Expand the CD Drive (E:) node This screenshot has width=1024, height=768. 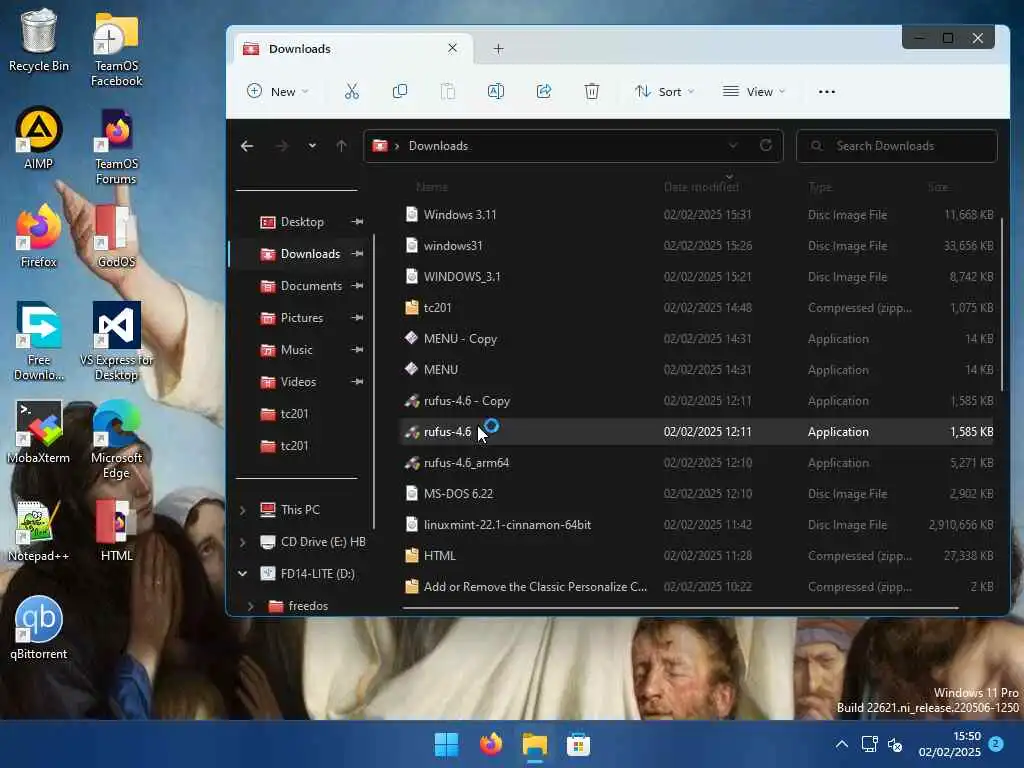243,542
